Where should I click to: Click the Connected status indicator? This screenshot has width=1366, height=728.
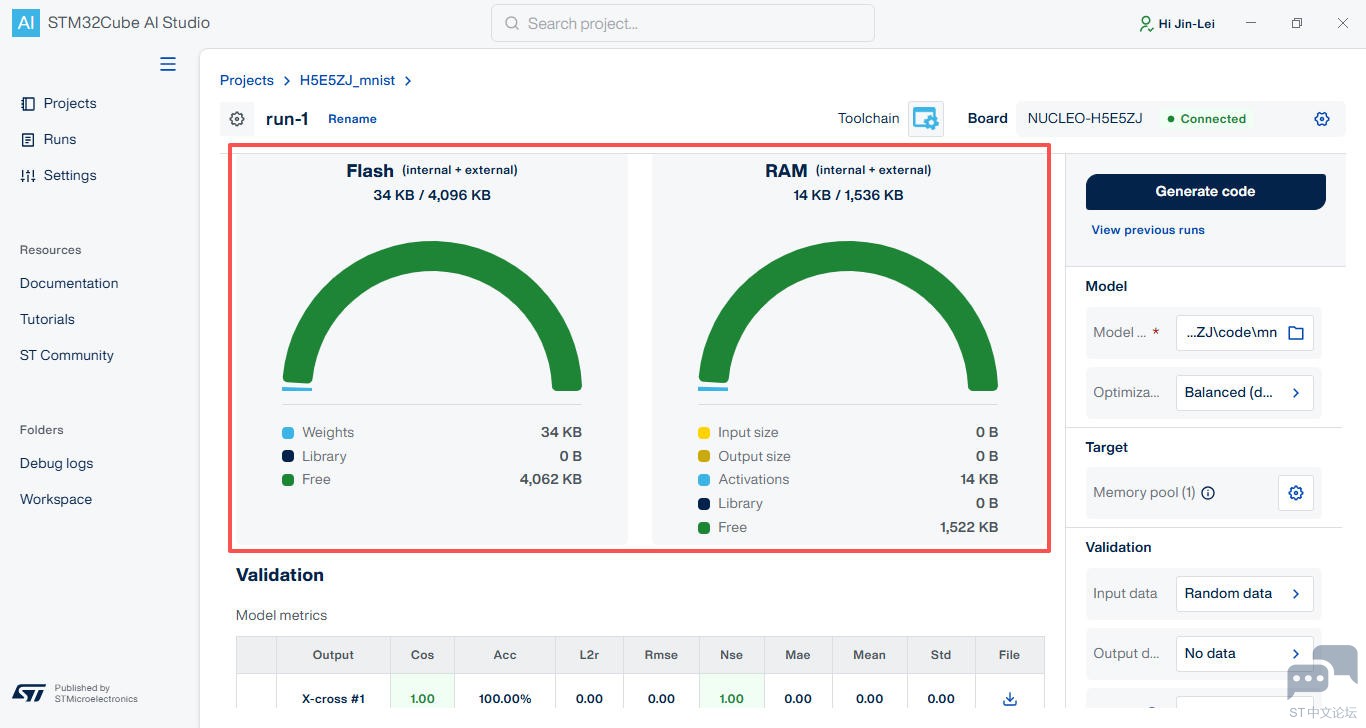click(1206, 119)
